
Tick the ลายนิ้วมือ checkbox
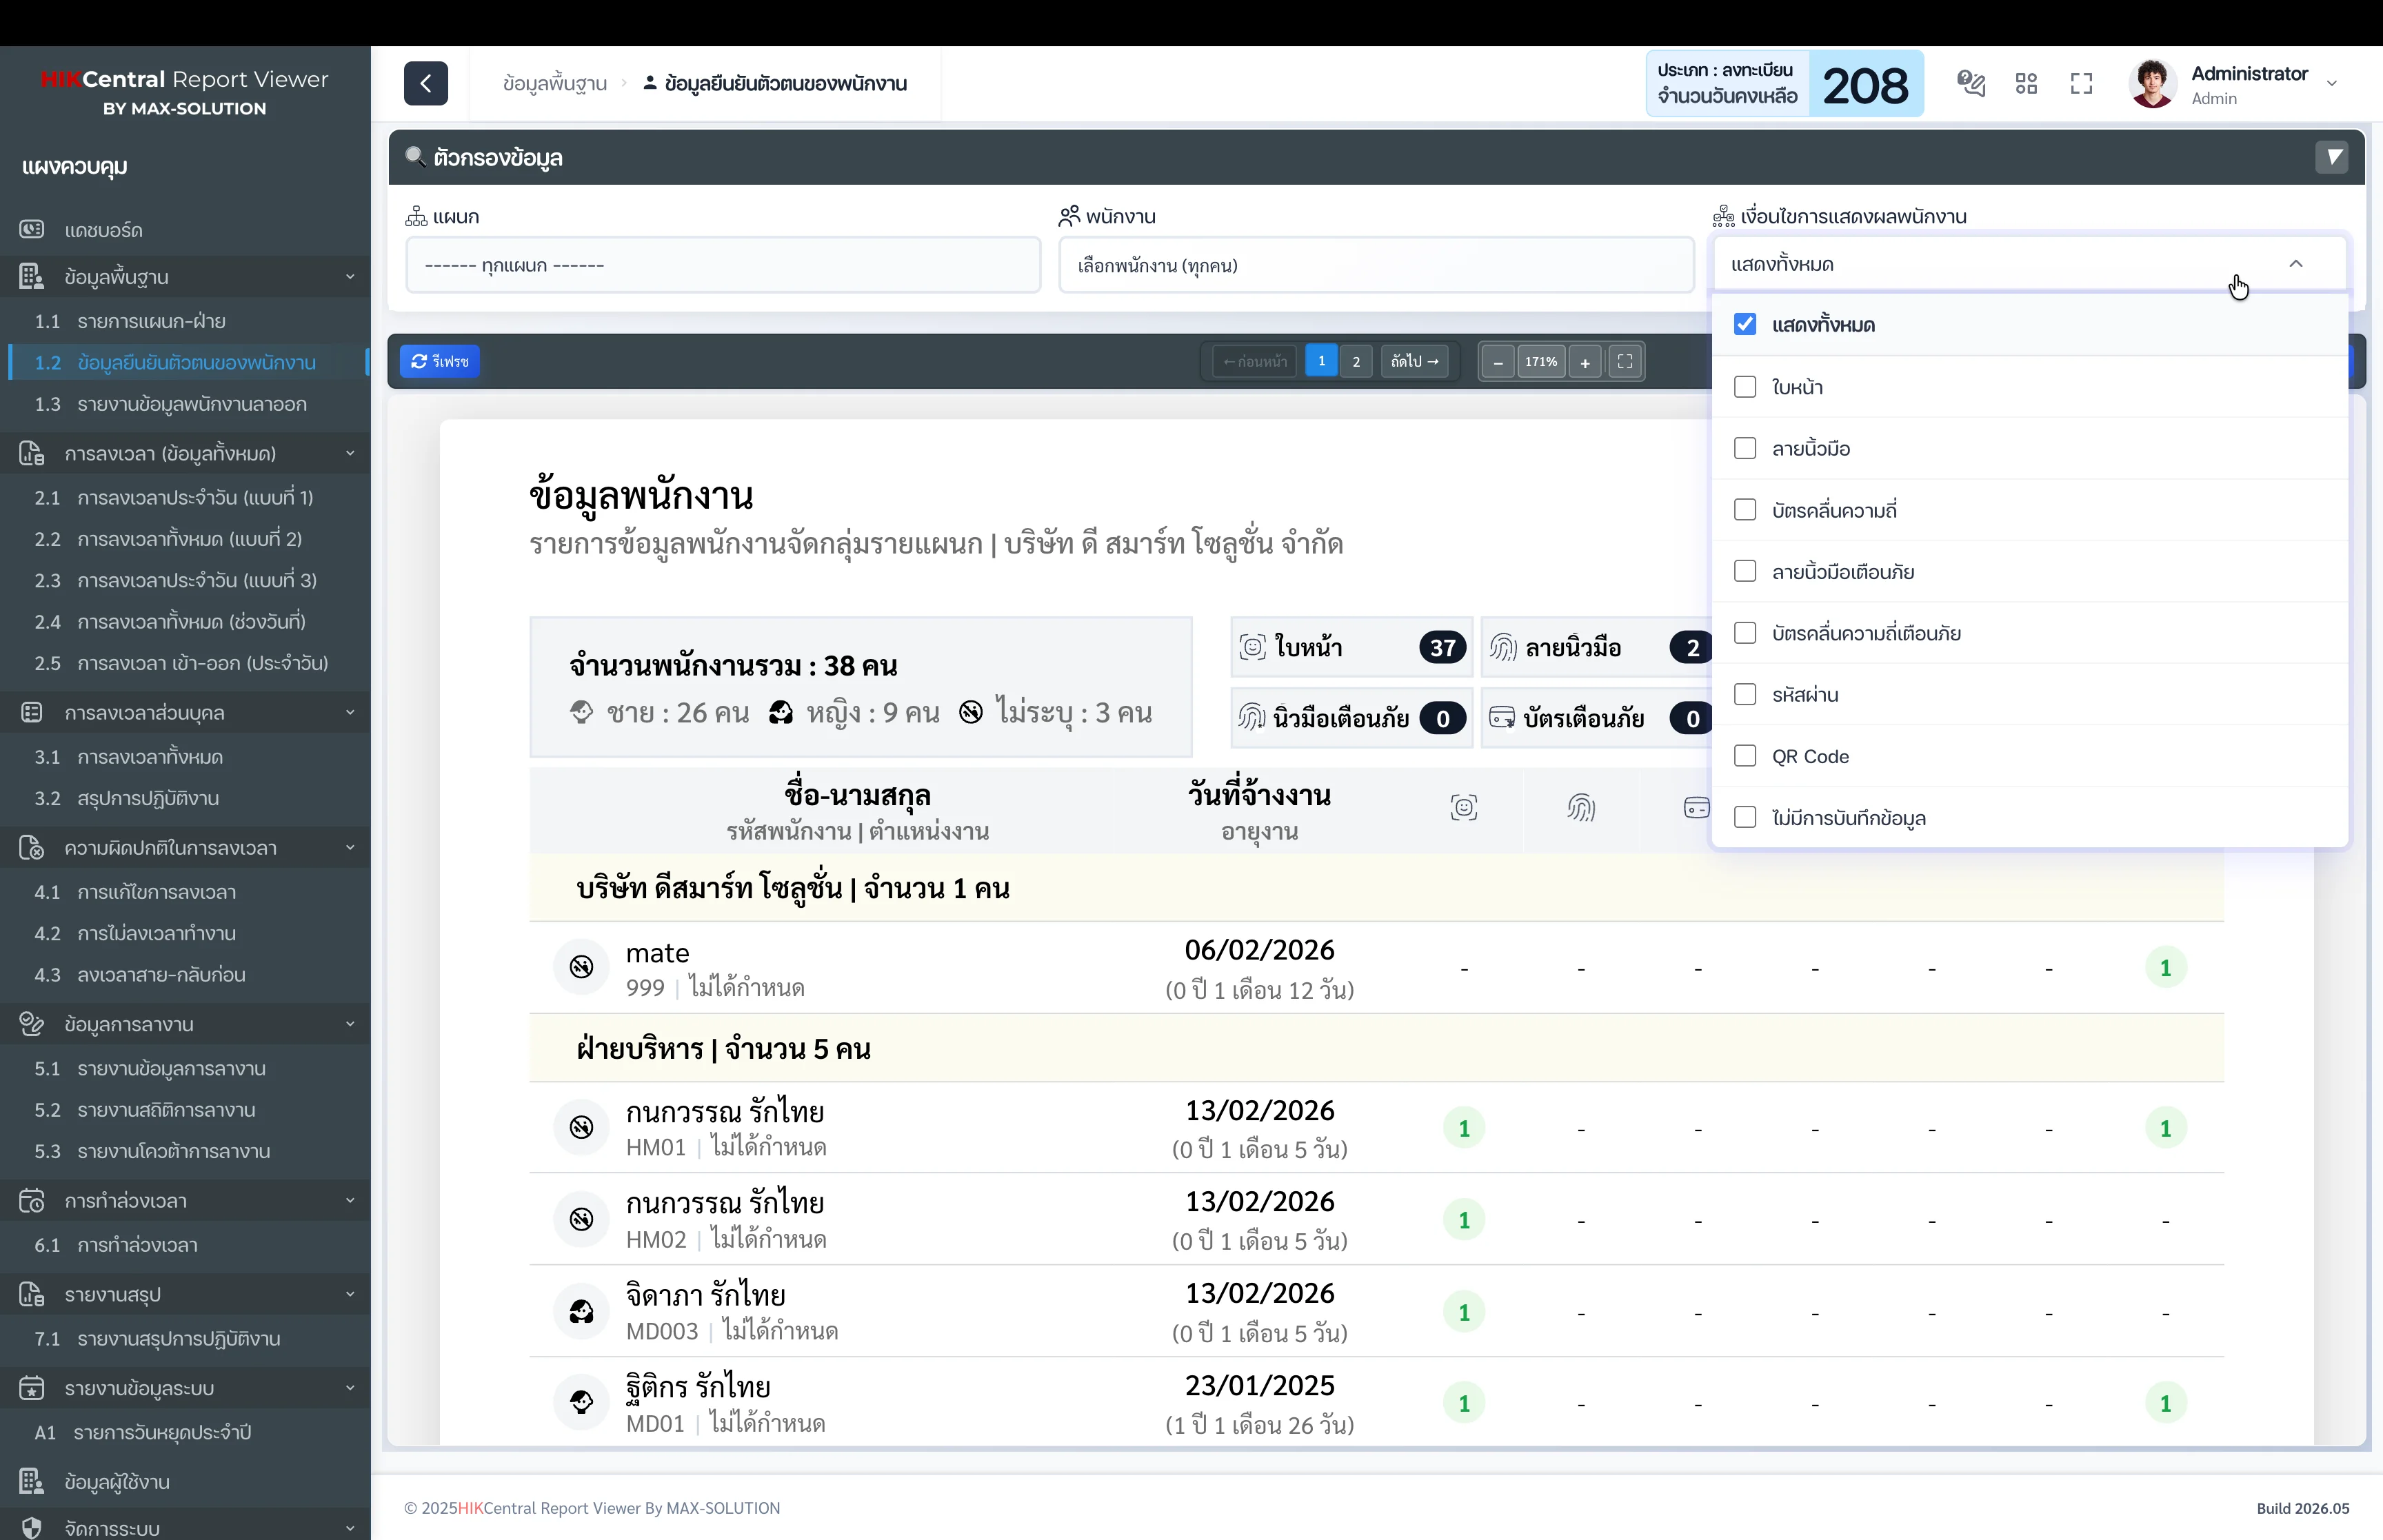1745,448
